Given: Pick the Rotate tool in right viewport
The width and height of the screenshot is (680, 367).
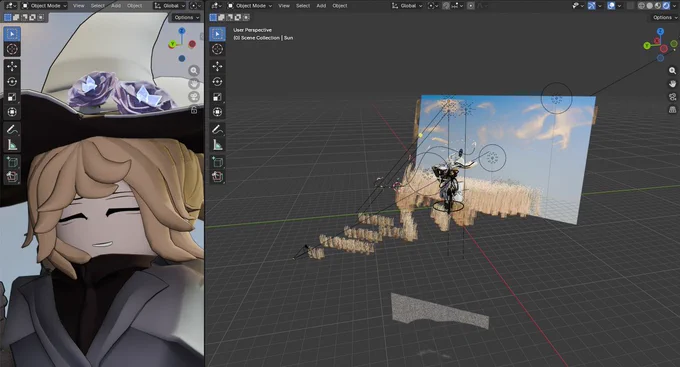Looking at the screenshot, I should tap(217, 82).
